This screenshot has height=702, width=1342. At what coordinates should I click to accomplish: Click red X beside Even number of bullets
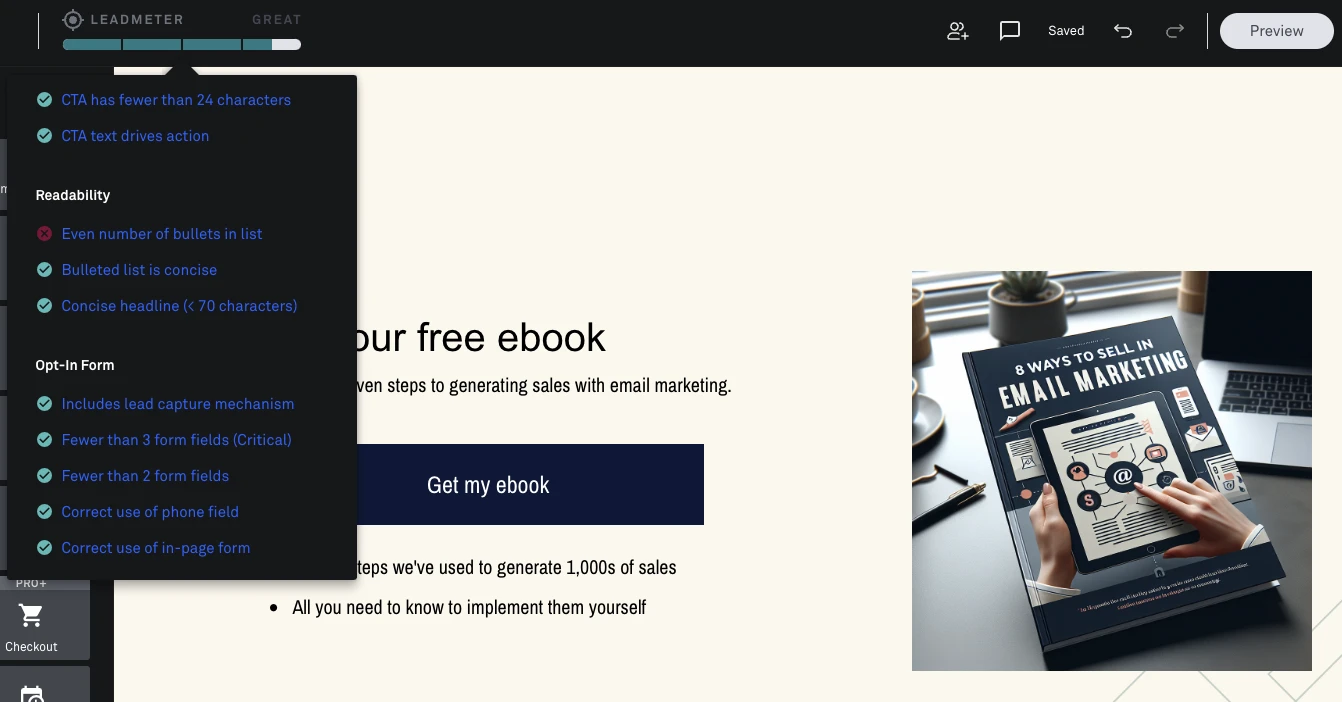pyautogui.click(x=44, y=234)
